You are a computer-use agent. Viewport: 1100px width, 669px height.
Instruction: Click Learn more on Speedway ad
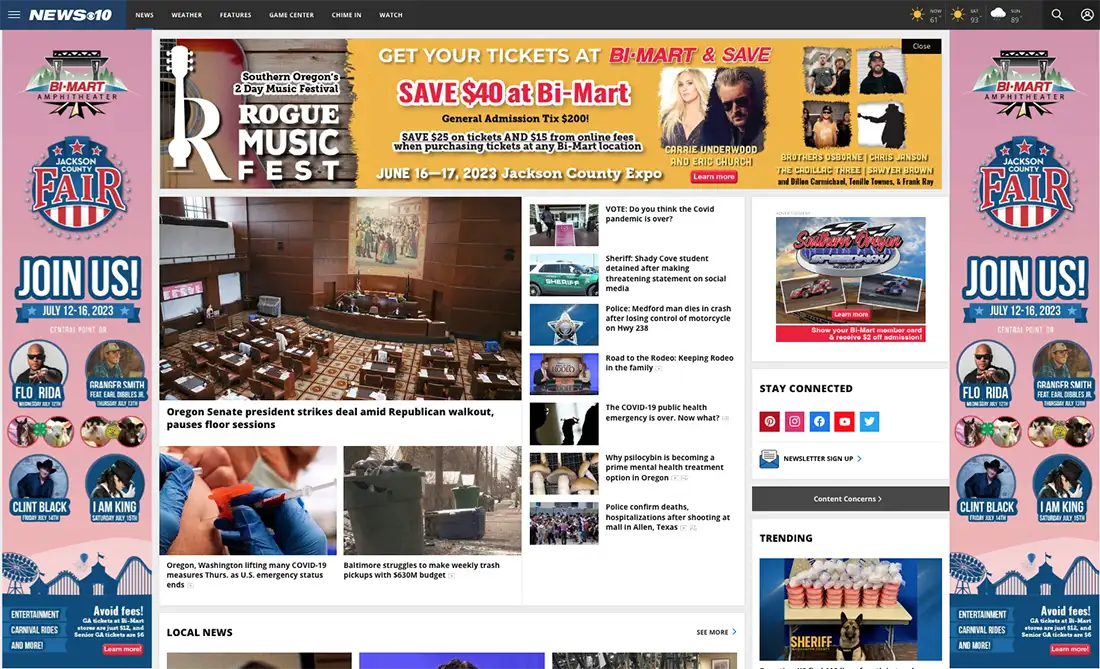coord(850,314)
